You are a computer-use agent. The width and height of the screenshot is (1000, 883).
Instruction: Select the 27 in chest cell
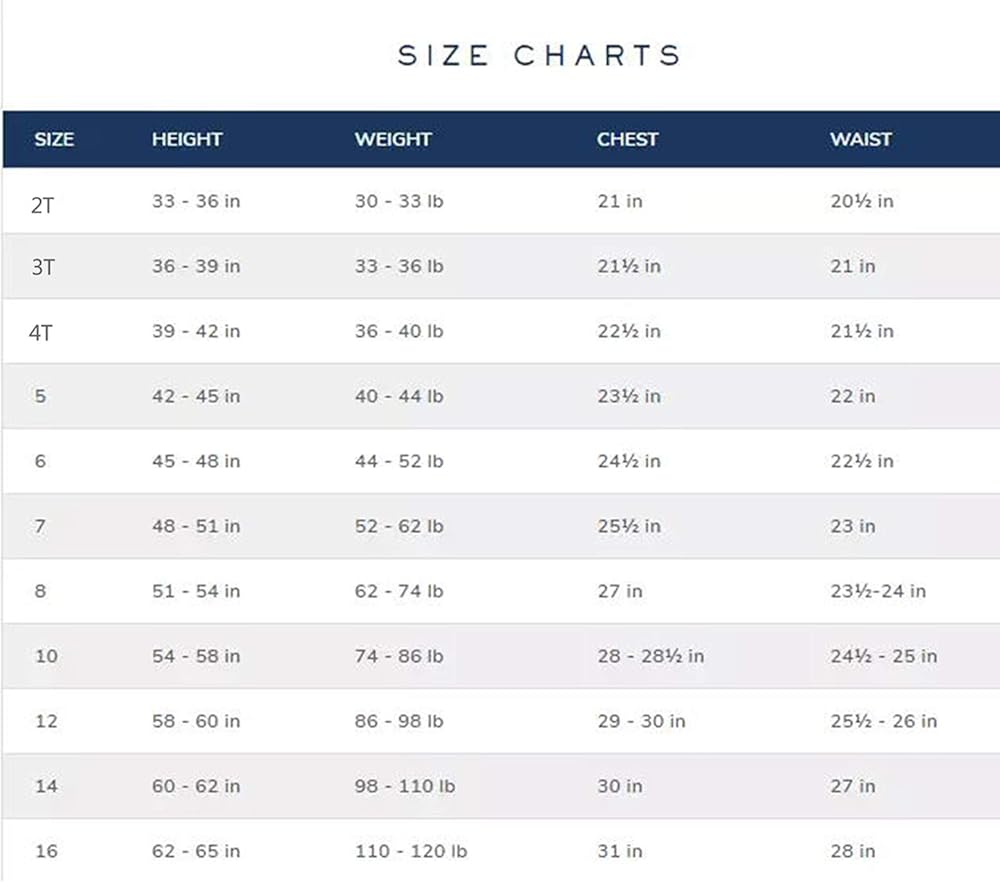620,591
